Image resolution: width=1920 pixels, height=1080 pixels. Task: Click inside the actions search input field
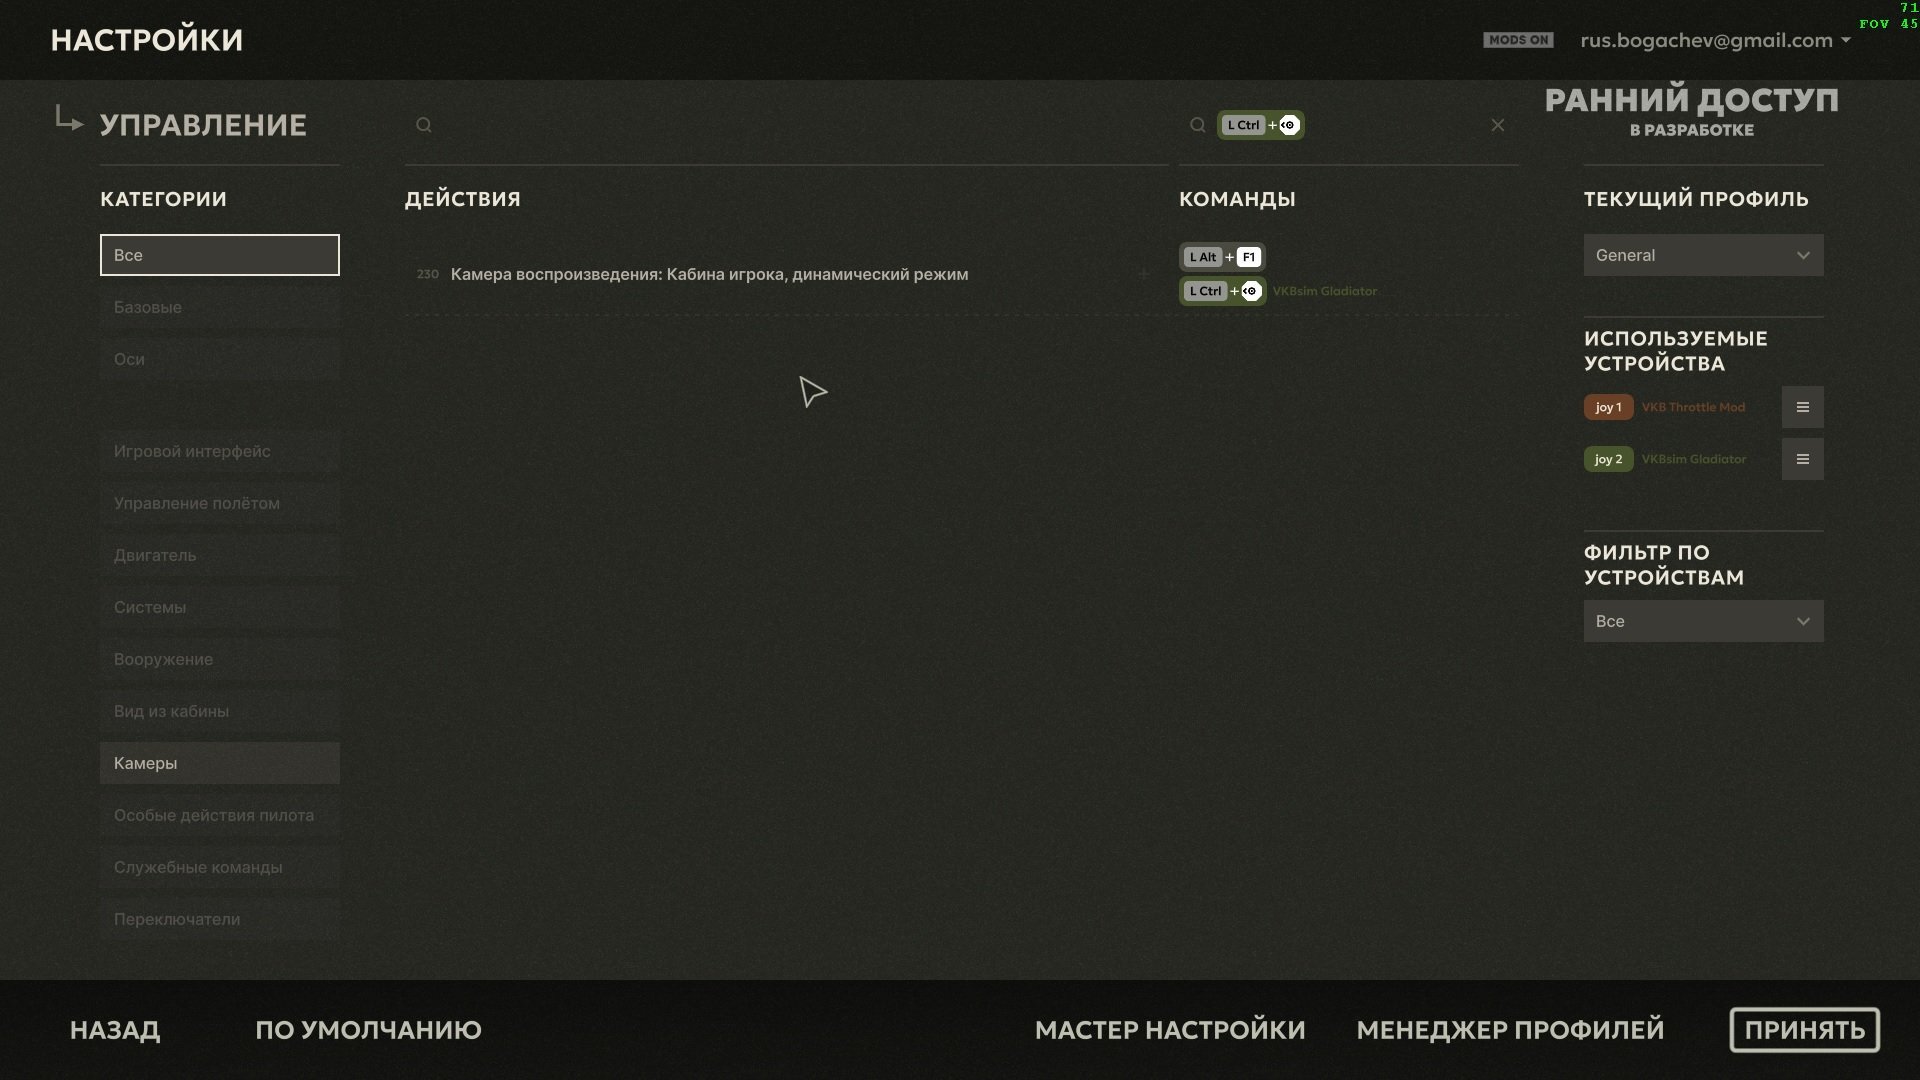pos(790,125)
